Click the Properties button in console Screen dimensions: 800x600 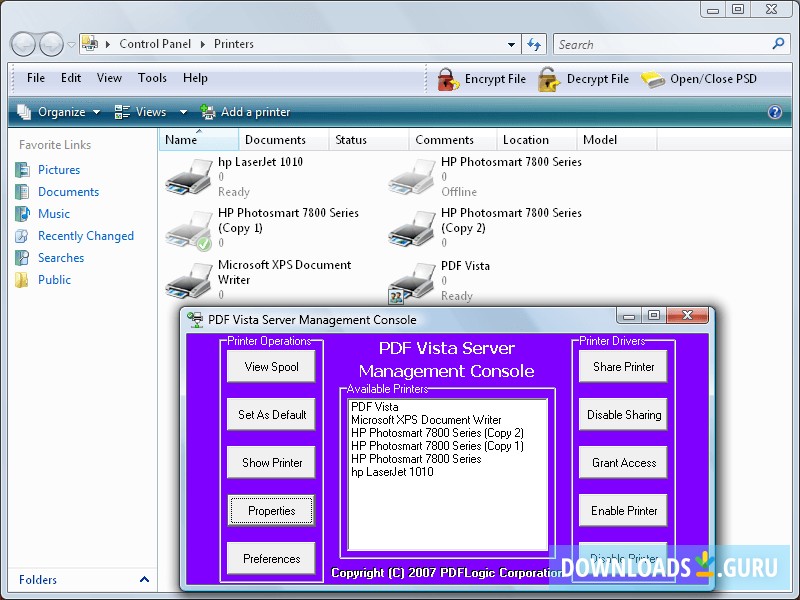[271, 510]
